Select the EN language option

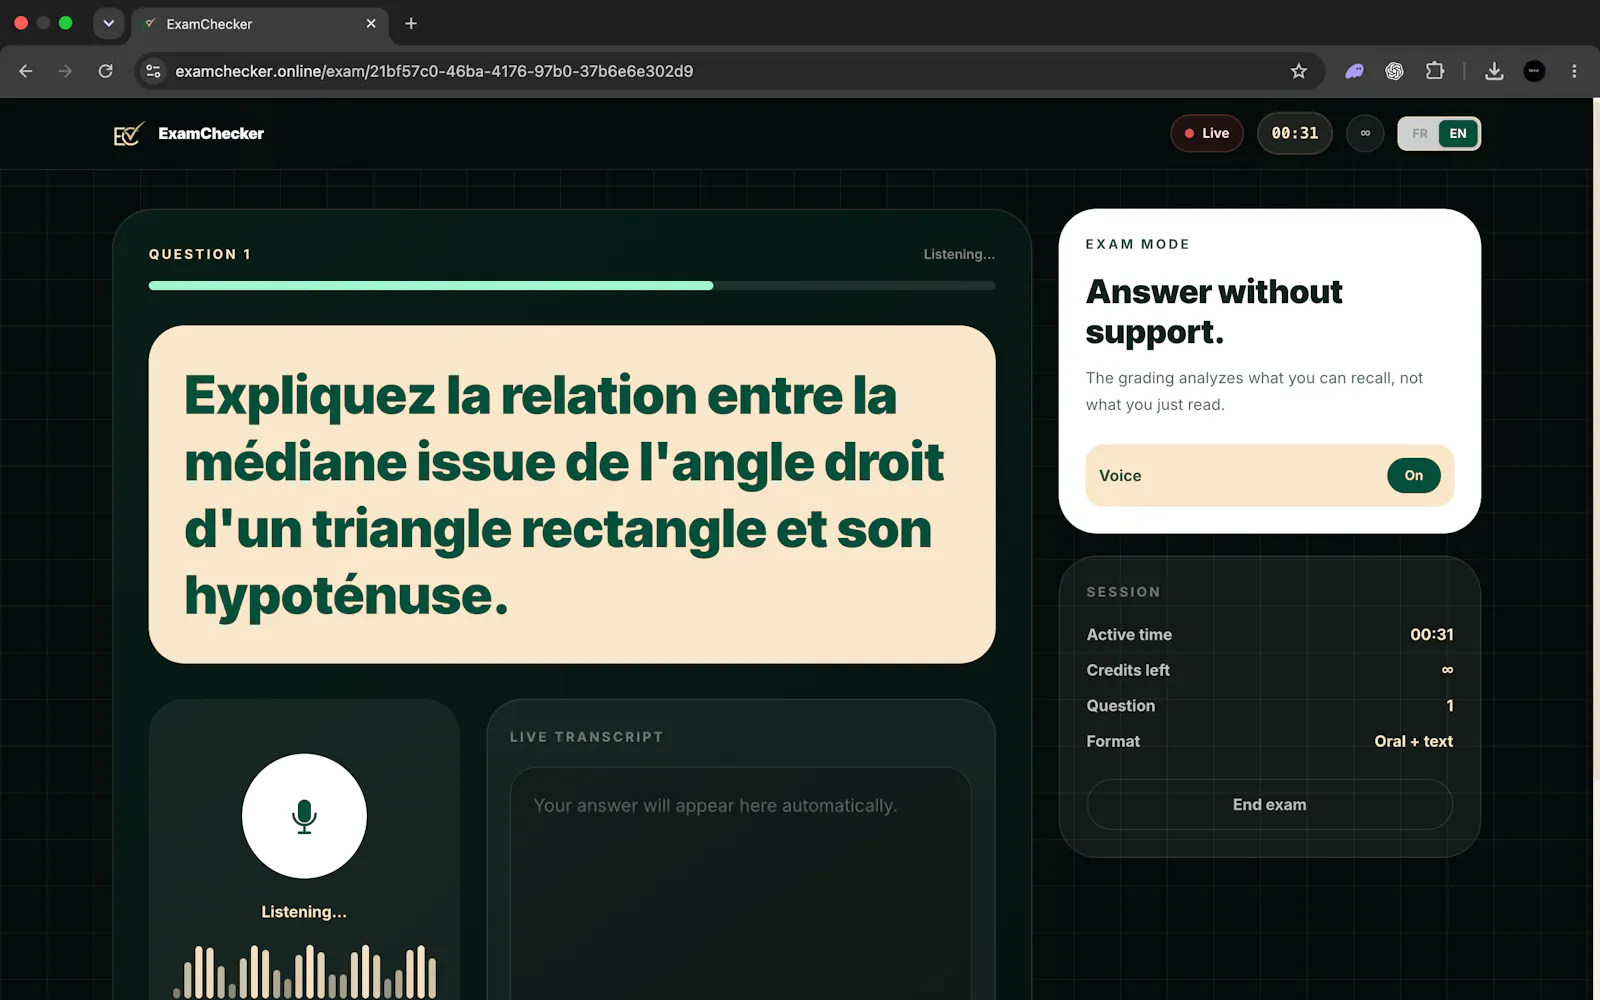1458,134
